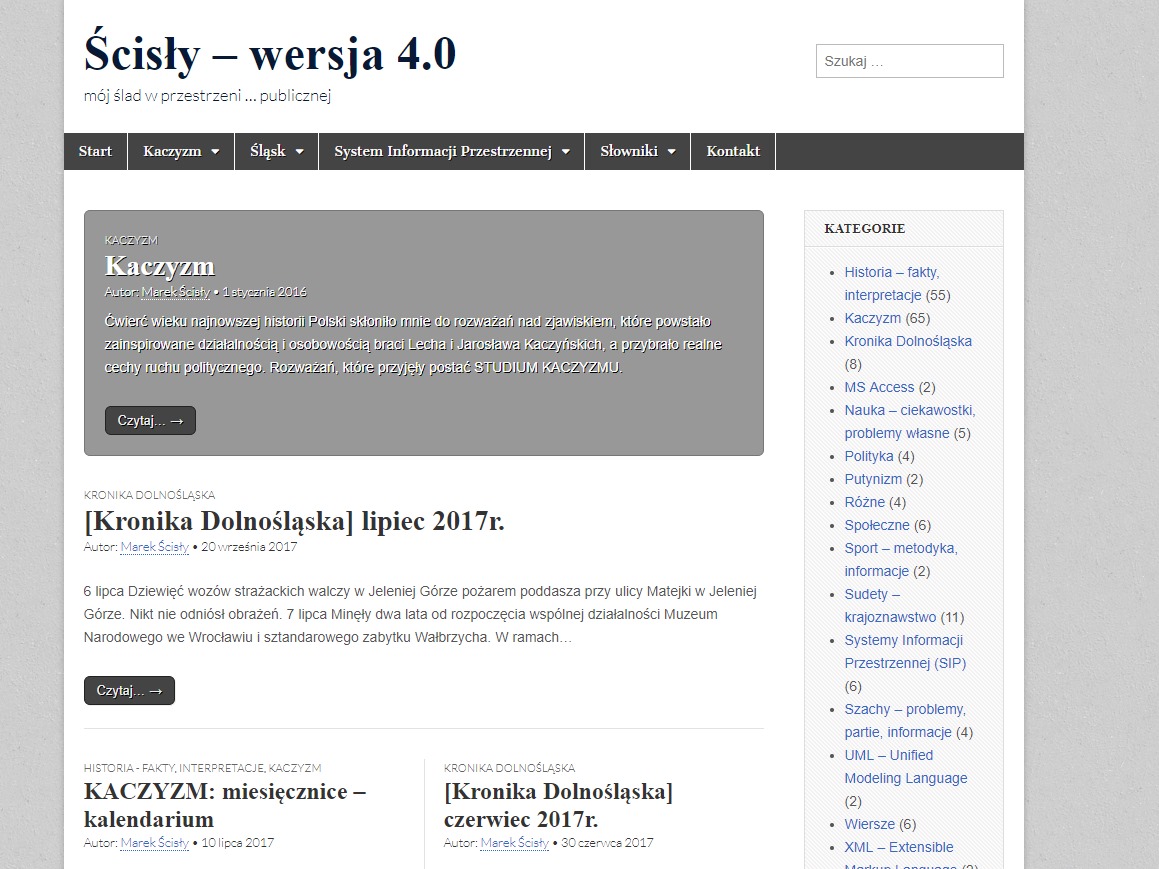
Task: Select the MS Access category link
Action: click(x=879, y=387)
